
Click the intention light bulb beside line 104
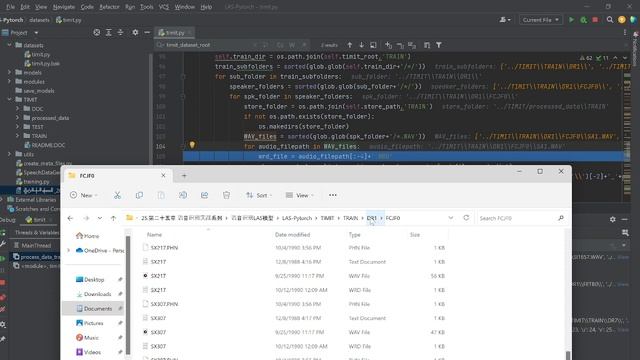coord(192,144)
